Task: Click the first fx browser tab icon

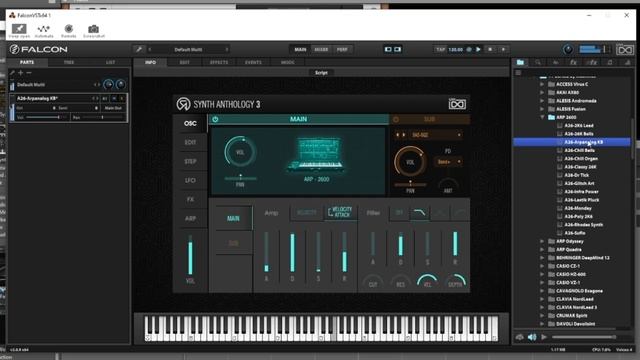Action: [x=573, y=62]
